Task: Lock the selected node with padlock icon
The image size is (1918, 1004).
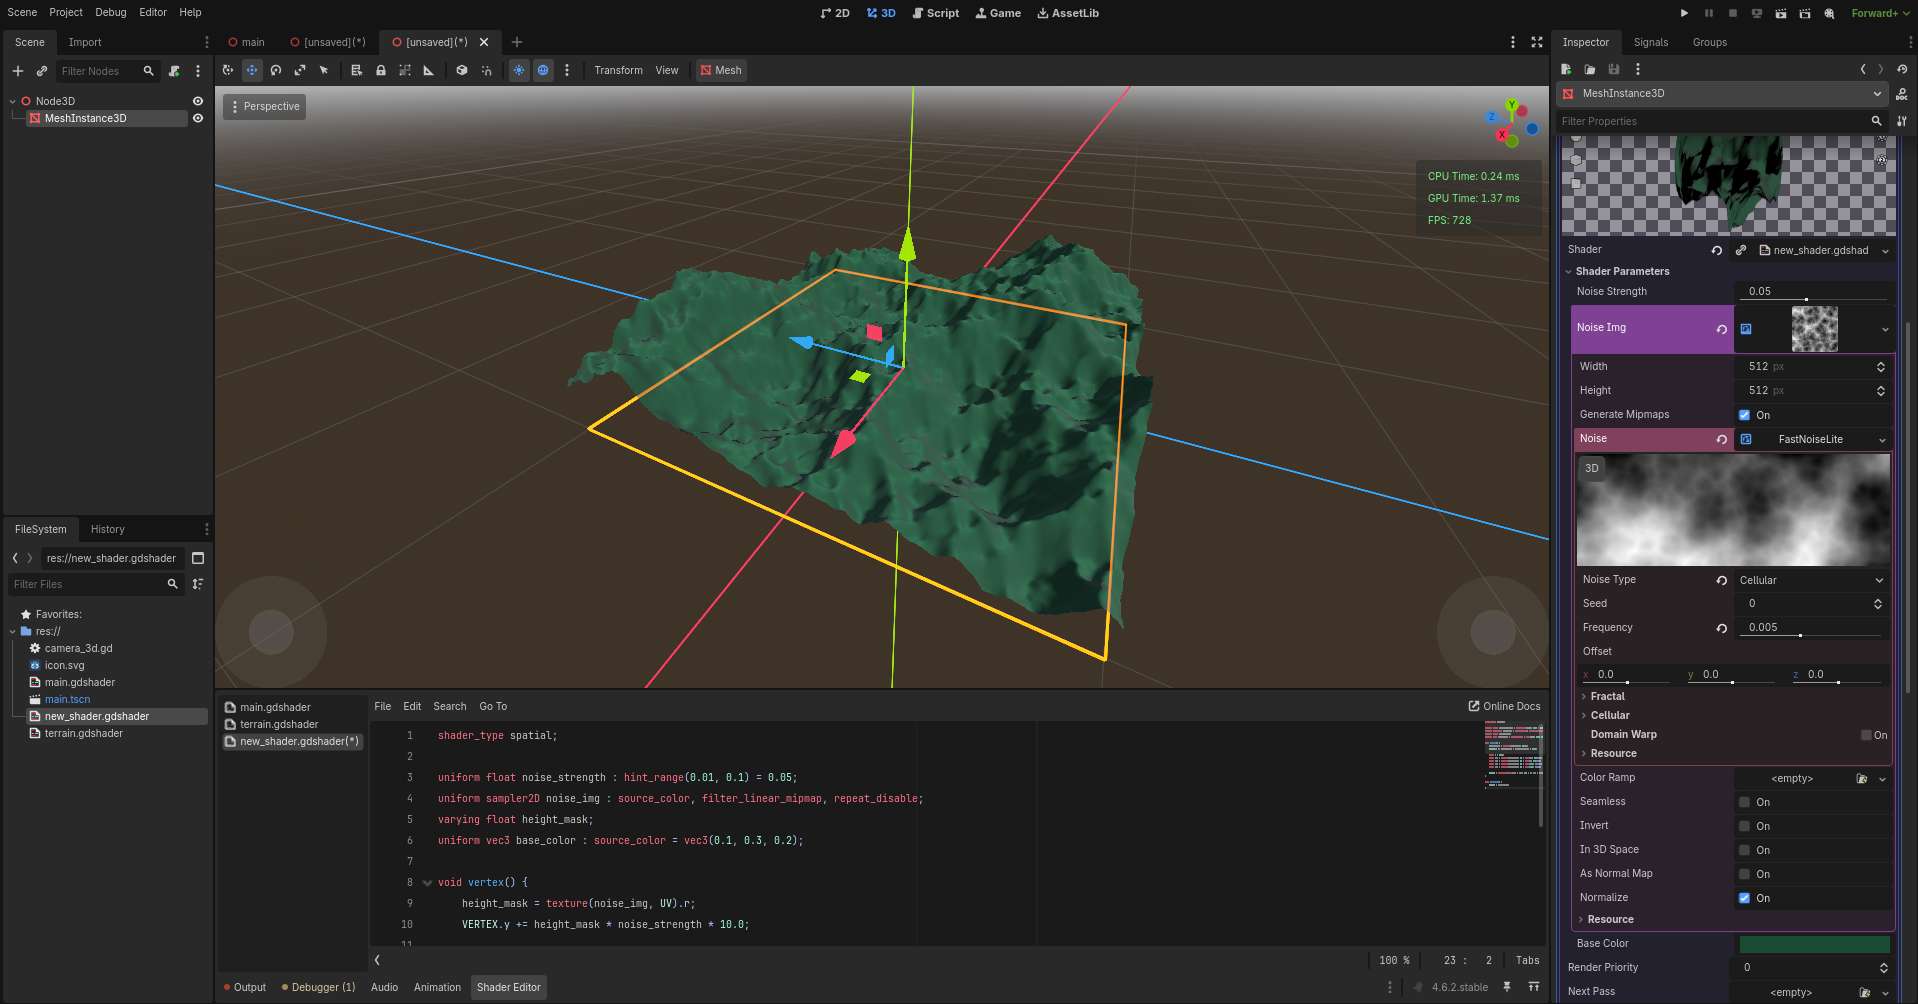Action: pos(381,70)
